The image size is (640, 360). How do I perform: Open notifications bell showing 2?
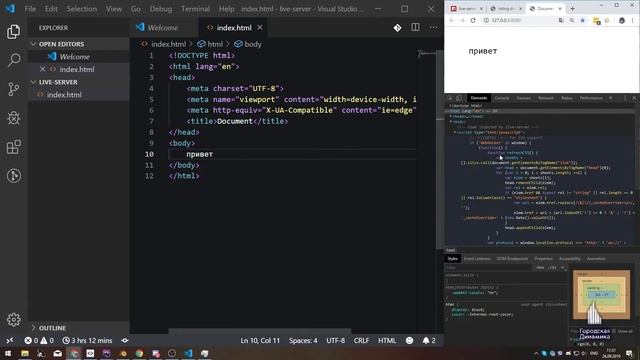point(429,340)
